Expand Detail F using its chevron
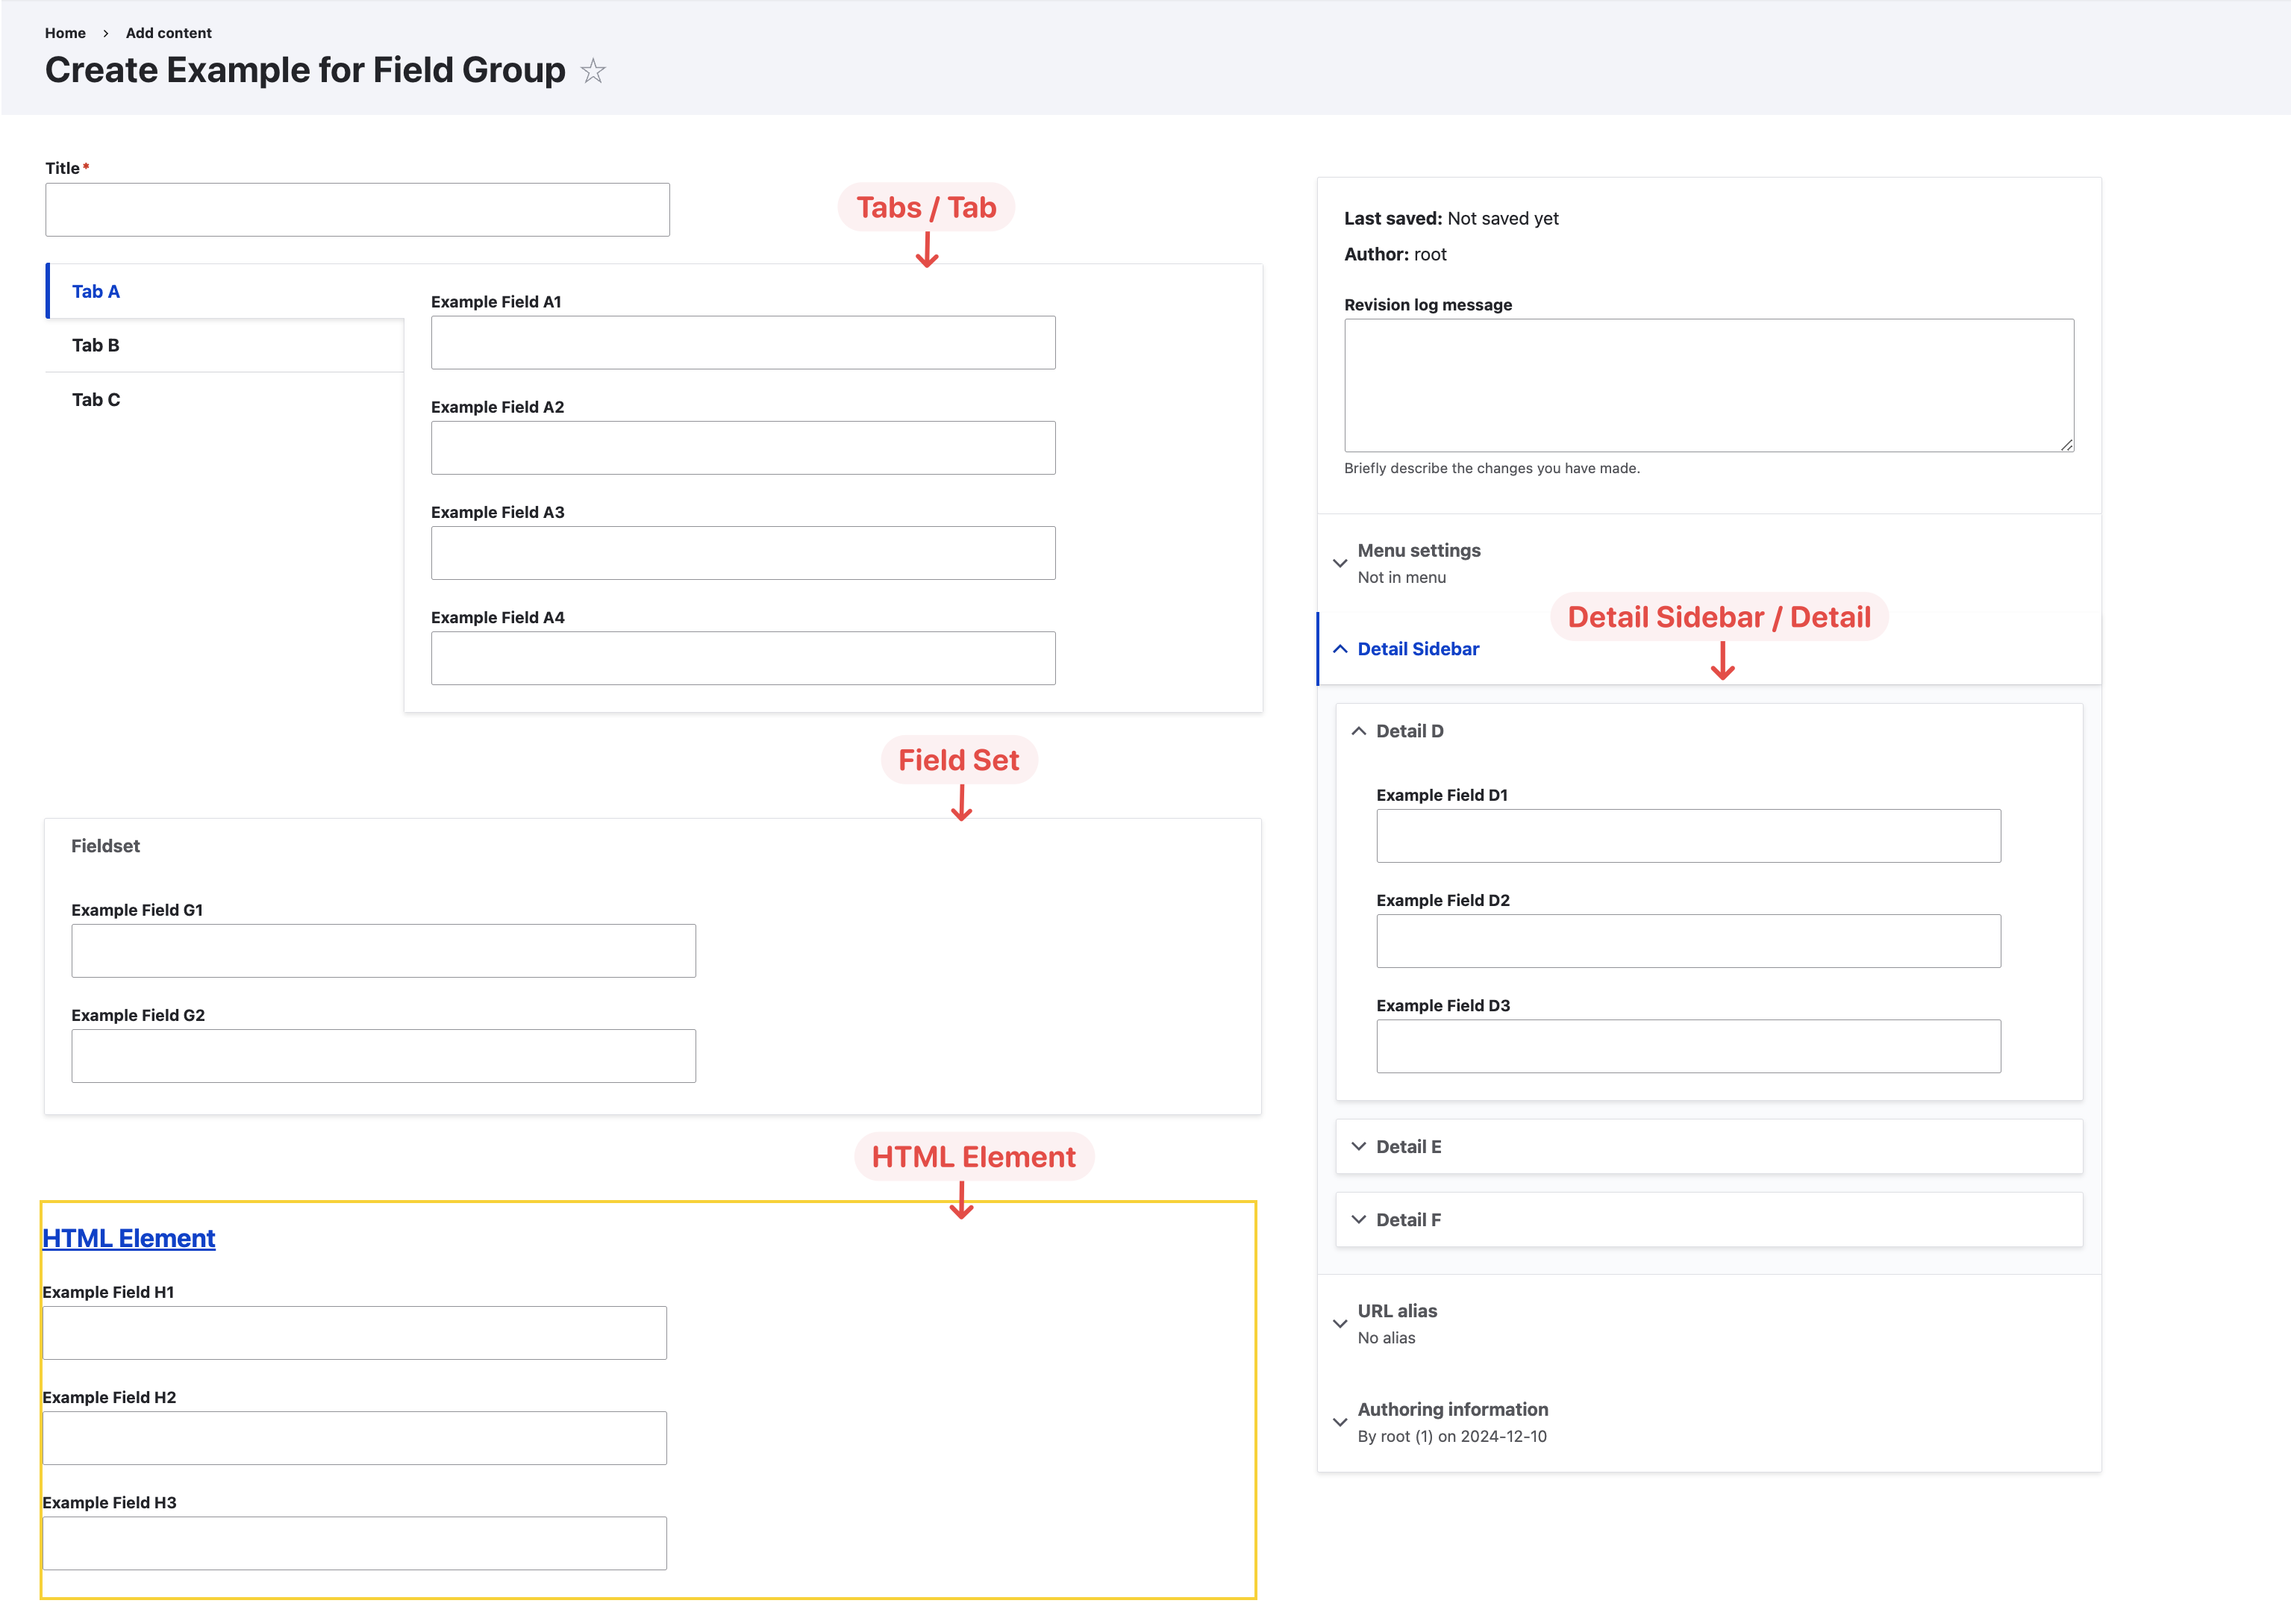The width and height of the screenshot is (2291, 1624). [1358, 1219]
